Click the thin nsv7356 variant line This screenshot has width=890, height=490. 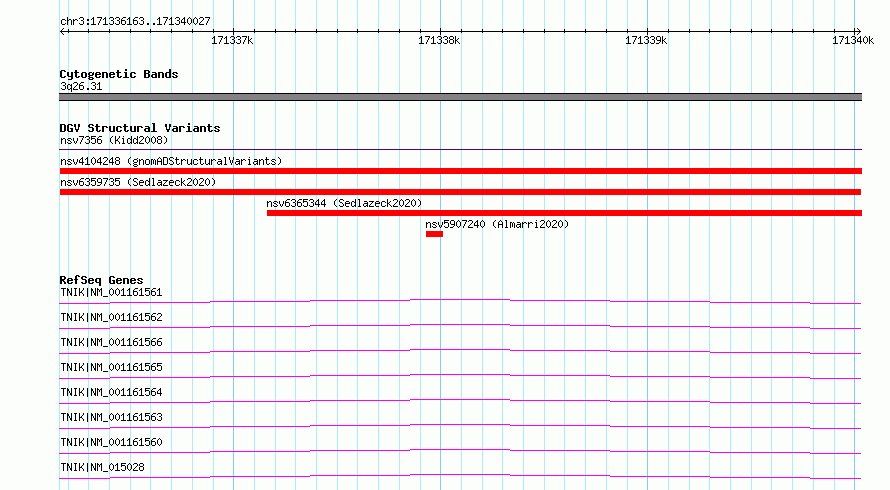tap(460, 150)
